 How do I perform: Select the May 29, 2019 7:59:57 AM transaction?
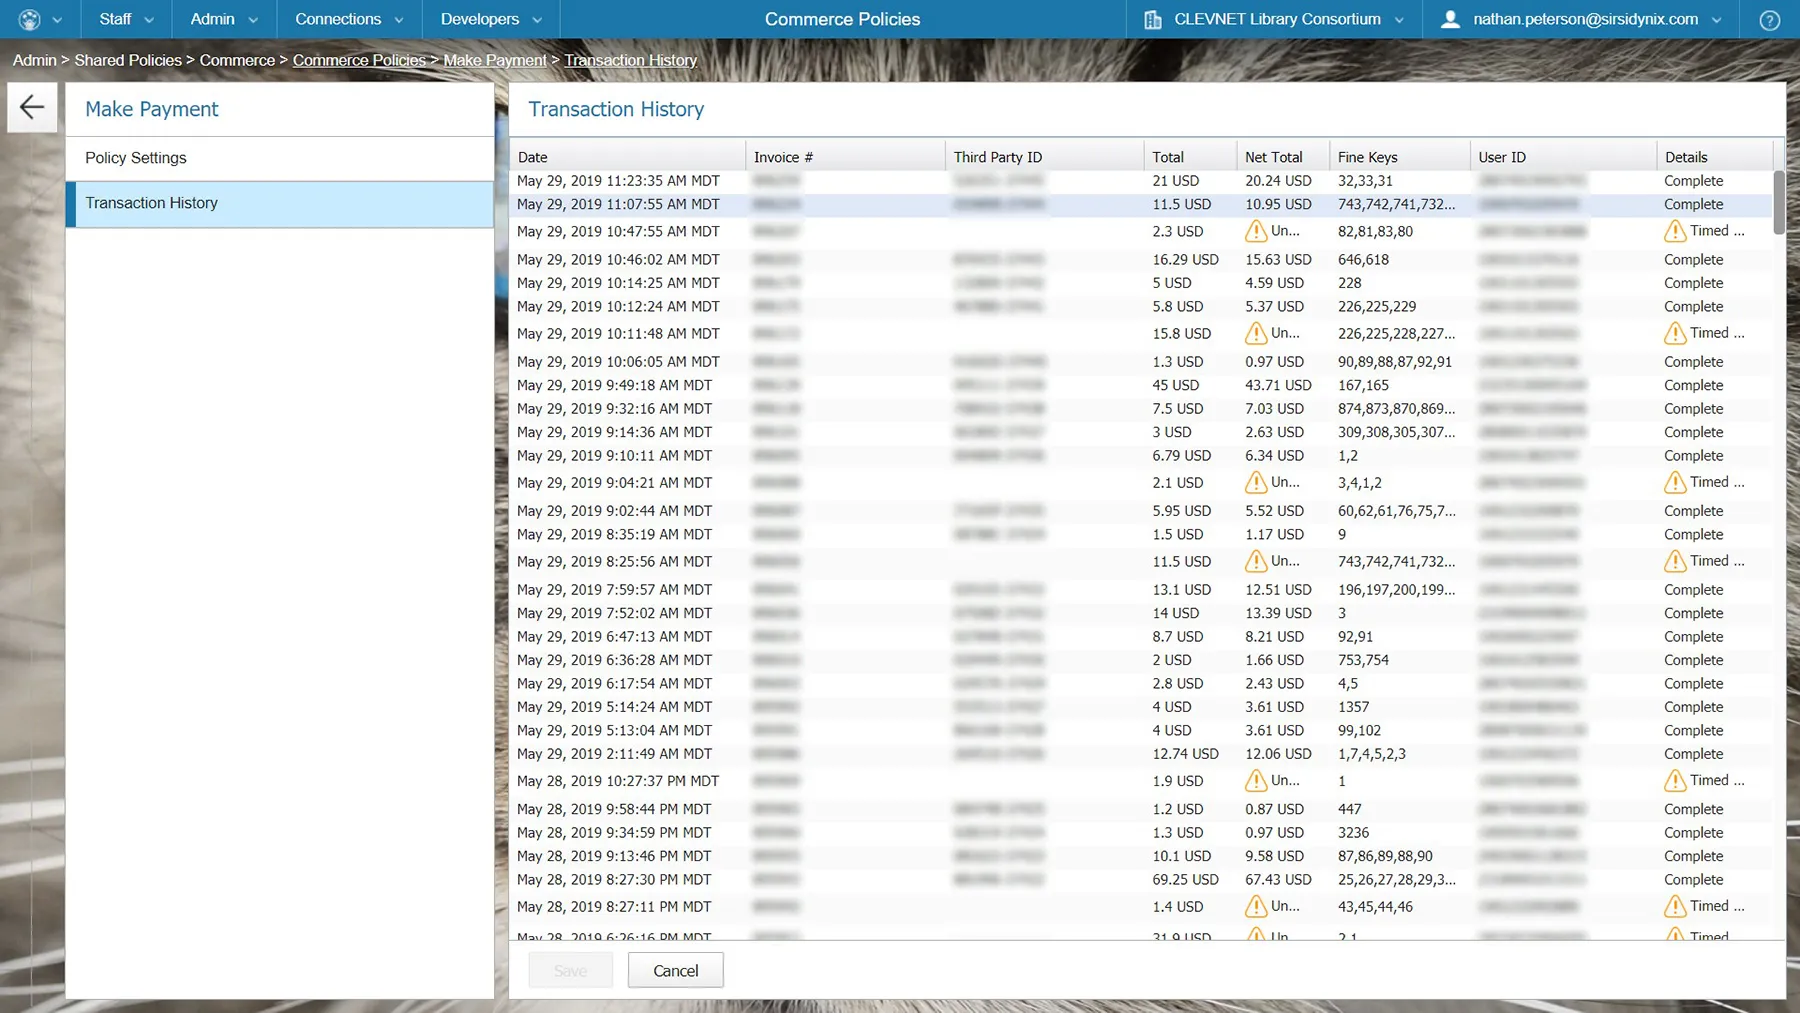tap(1141, 589)
